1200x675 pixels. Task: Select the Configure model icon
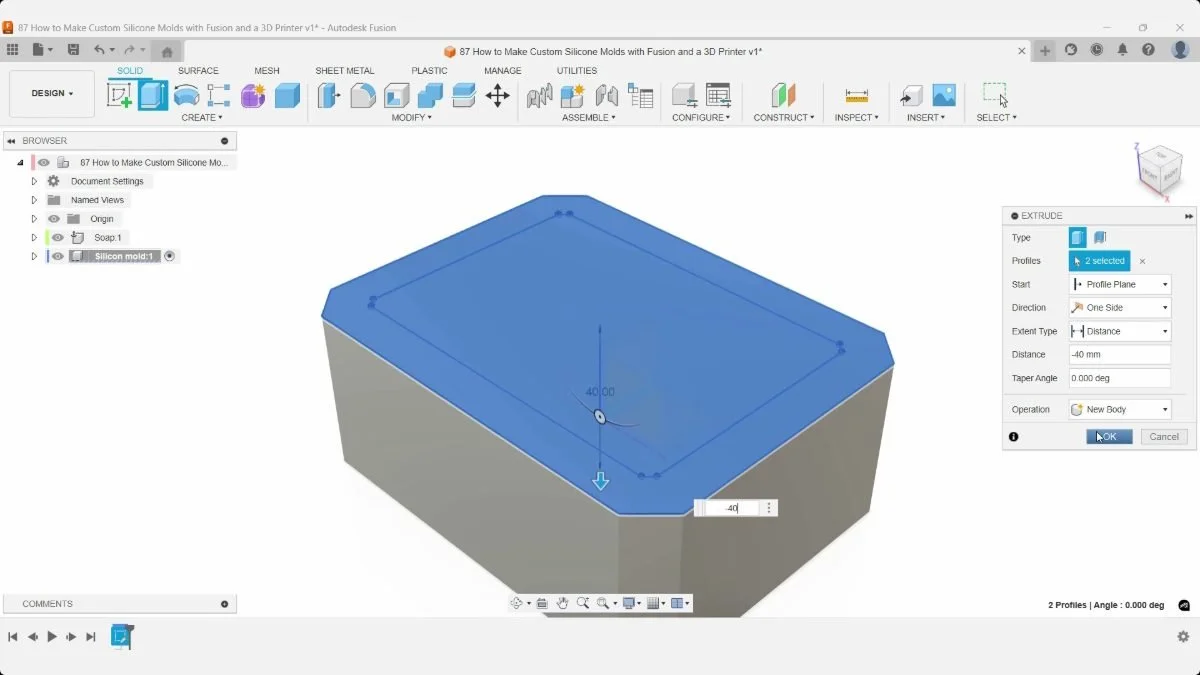point(684,95)
